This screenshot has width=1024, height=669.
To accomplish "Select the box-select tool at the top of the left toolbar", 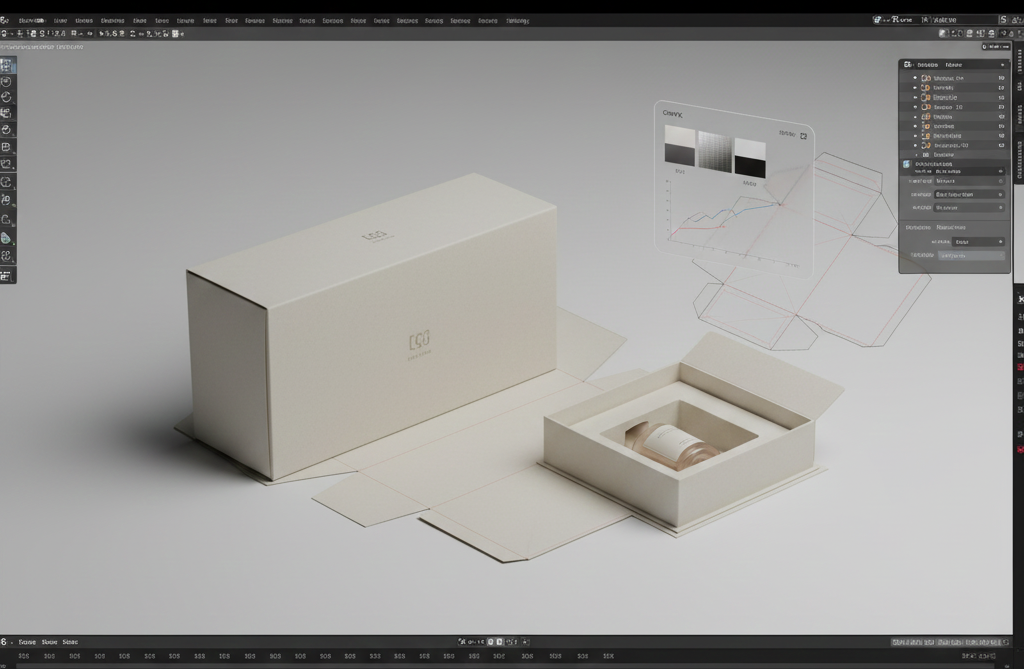I will coord(8,62).
